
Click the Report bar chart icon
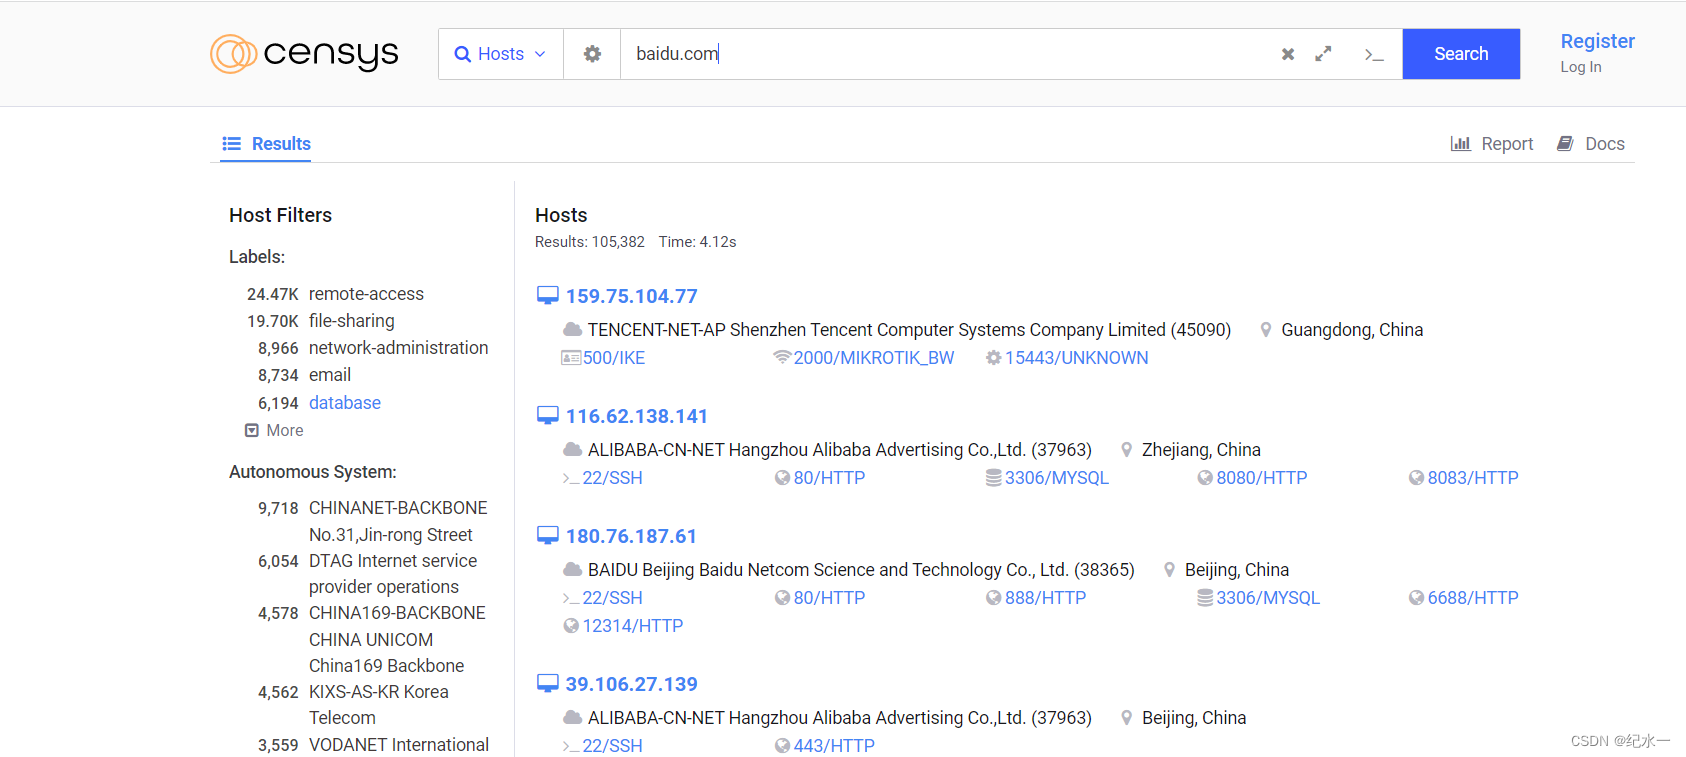[x=1460, y=144]
